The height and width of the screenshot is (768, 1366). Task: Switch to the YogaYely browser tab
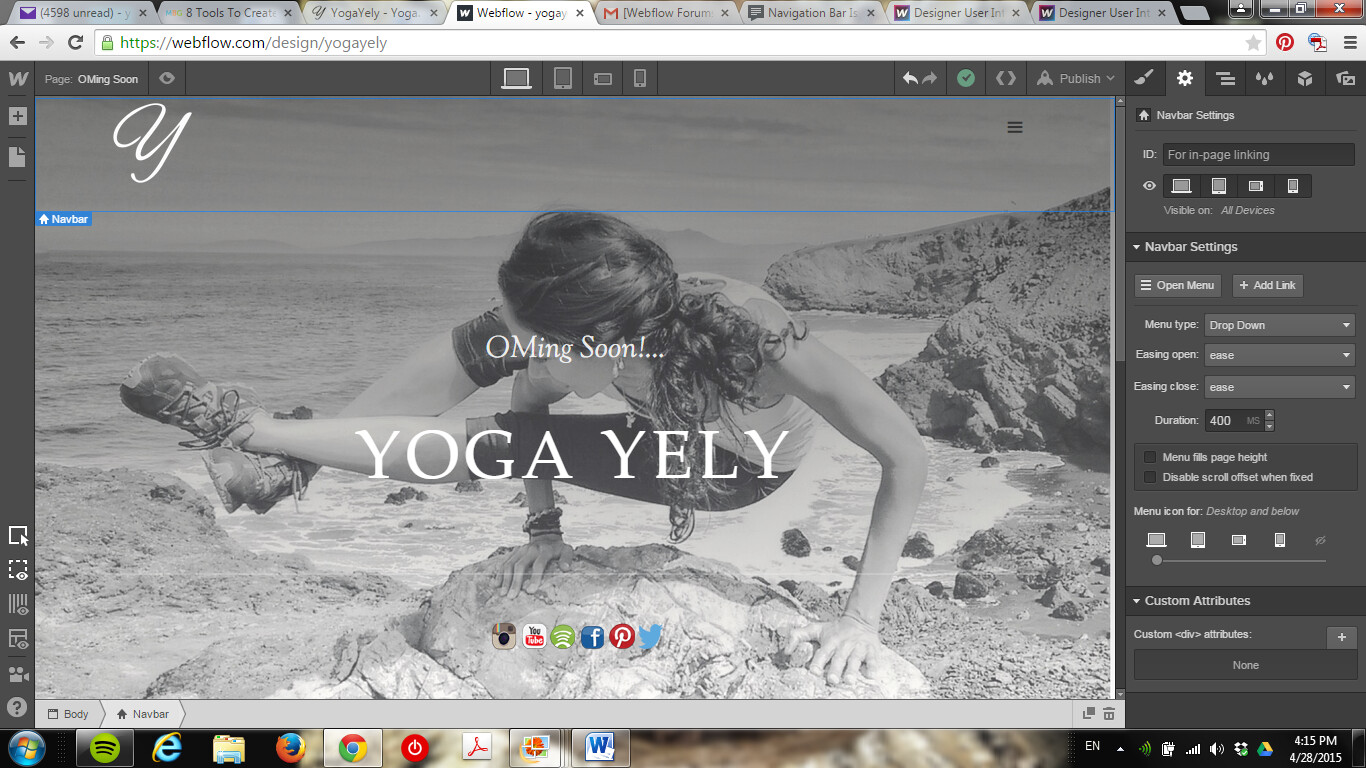(372, 13)
